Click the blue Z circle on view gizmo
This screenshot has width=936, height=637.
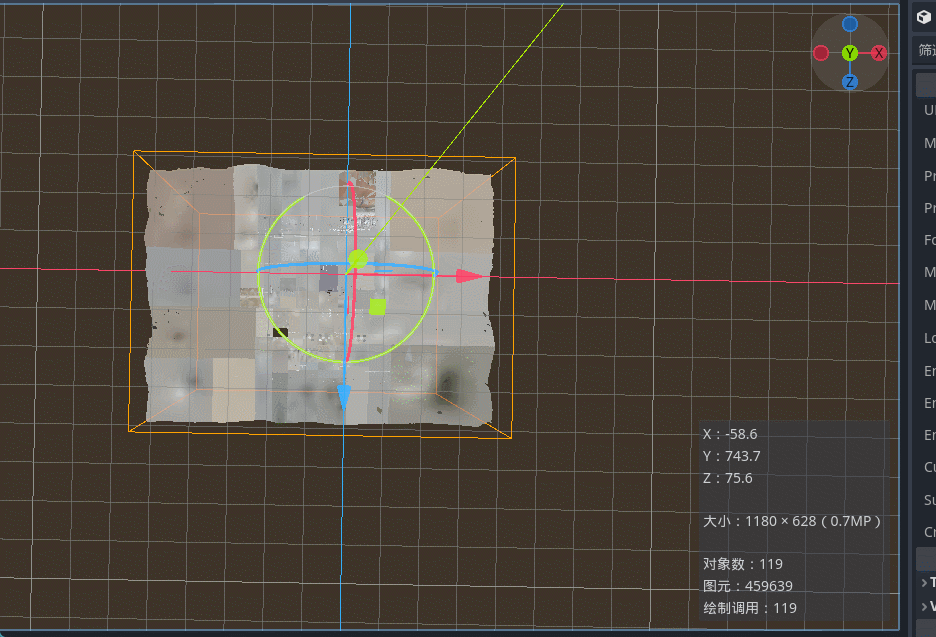coord(850,82)
